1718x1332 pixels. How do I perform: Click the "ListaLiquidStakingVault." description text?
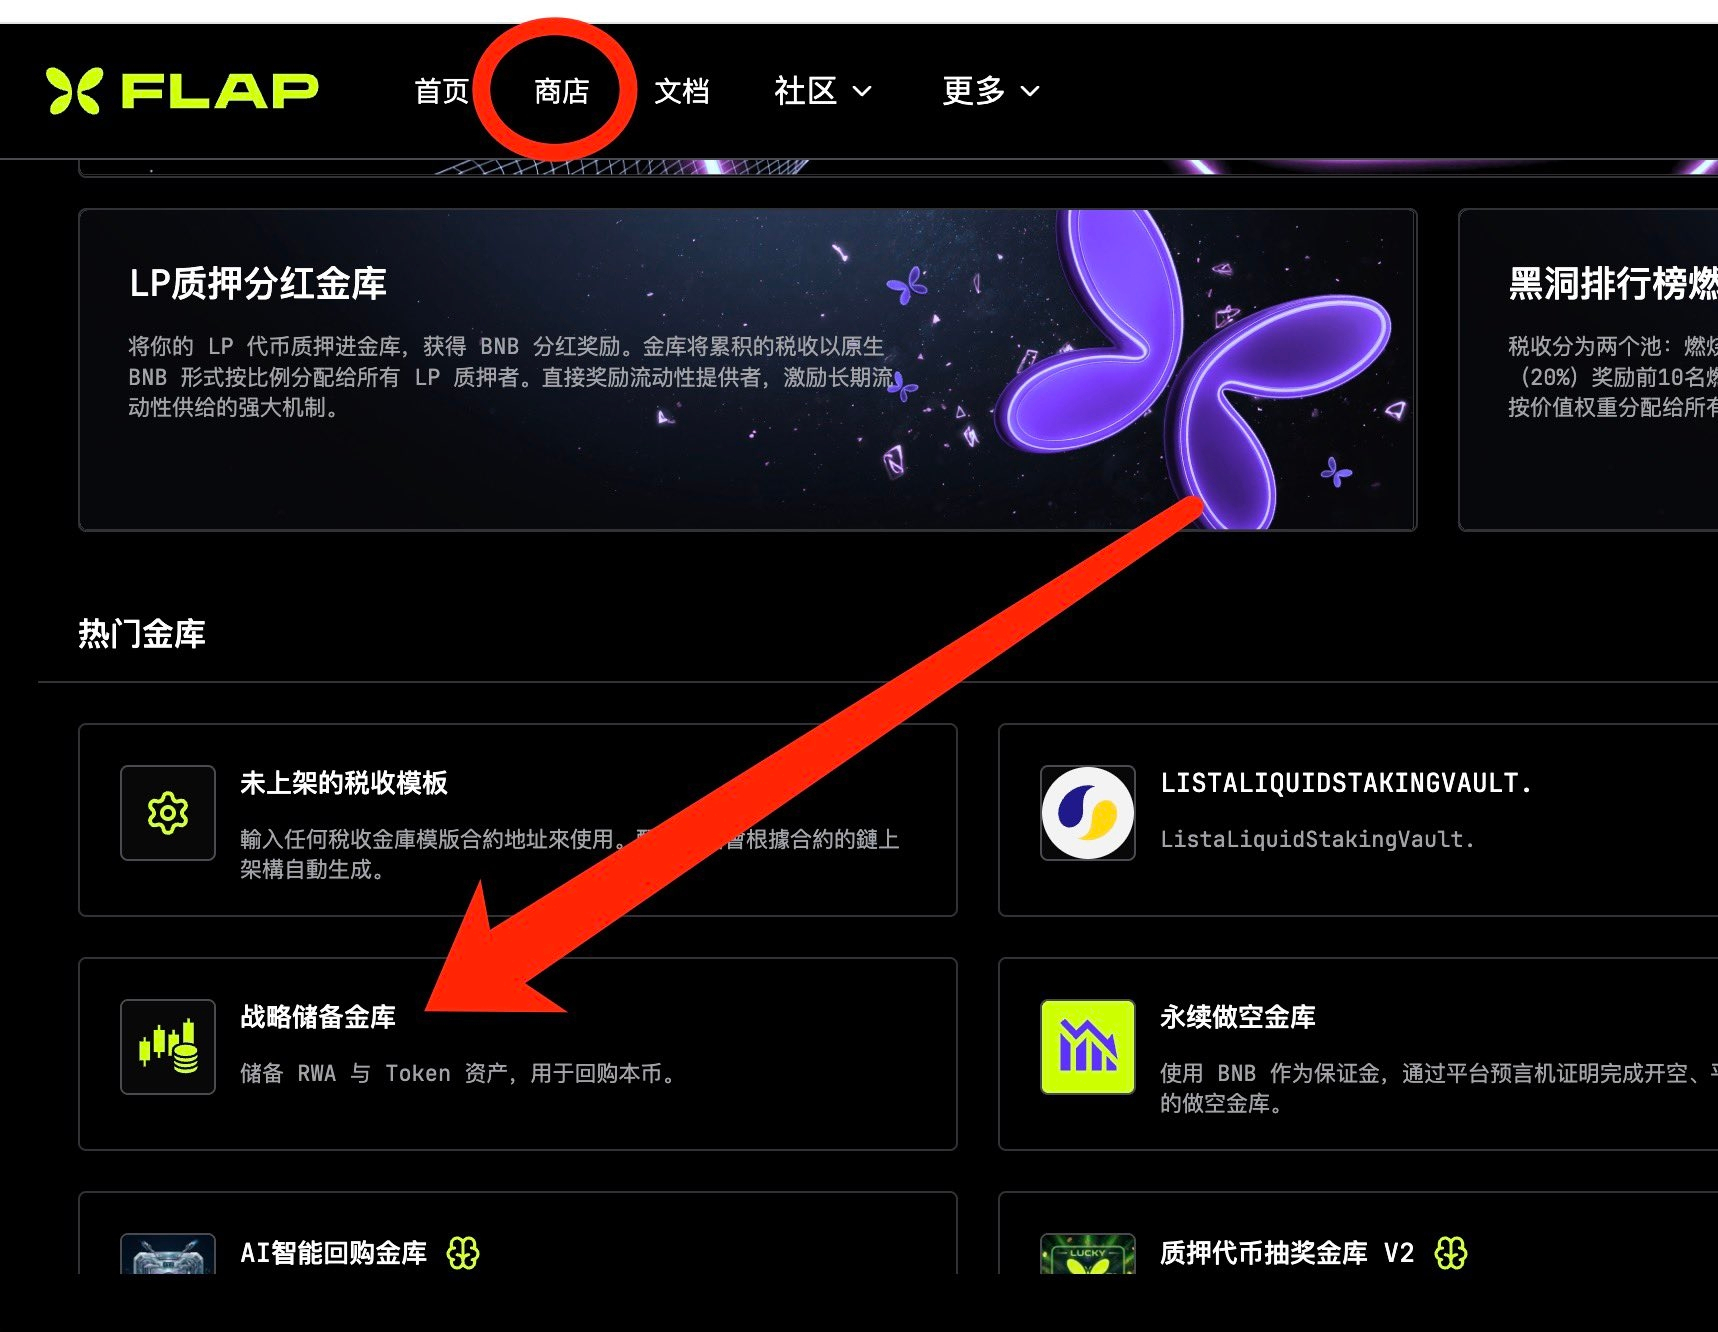[1317, 839]
